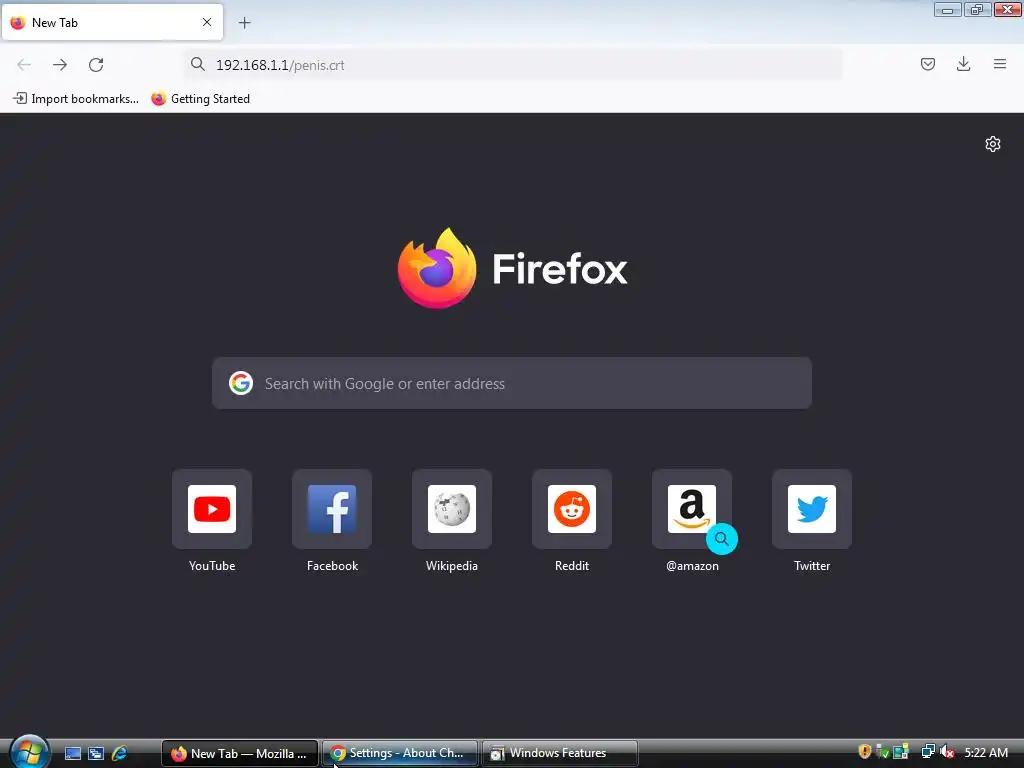Click the Google logo in search box

click(241, 383)
